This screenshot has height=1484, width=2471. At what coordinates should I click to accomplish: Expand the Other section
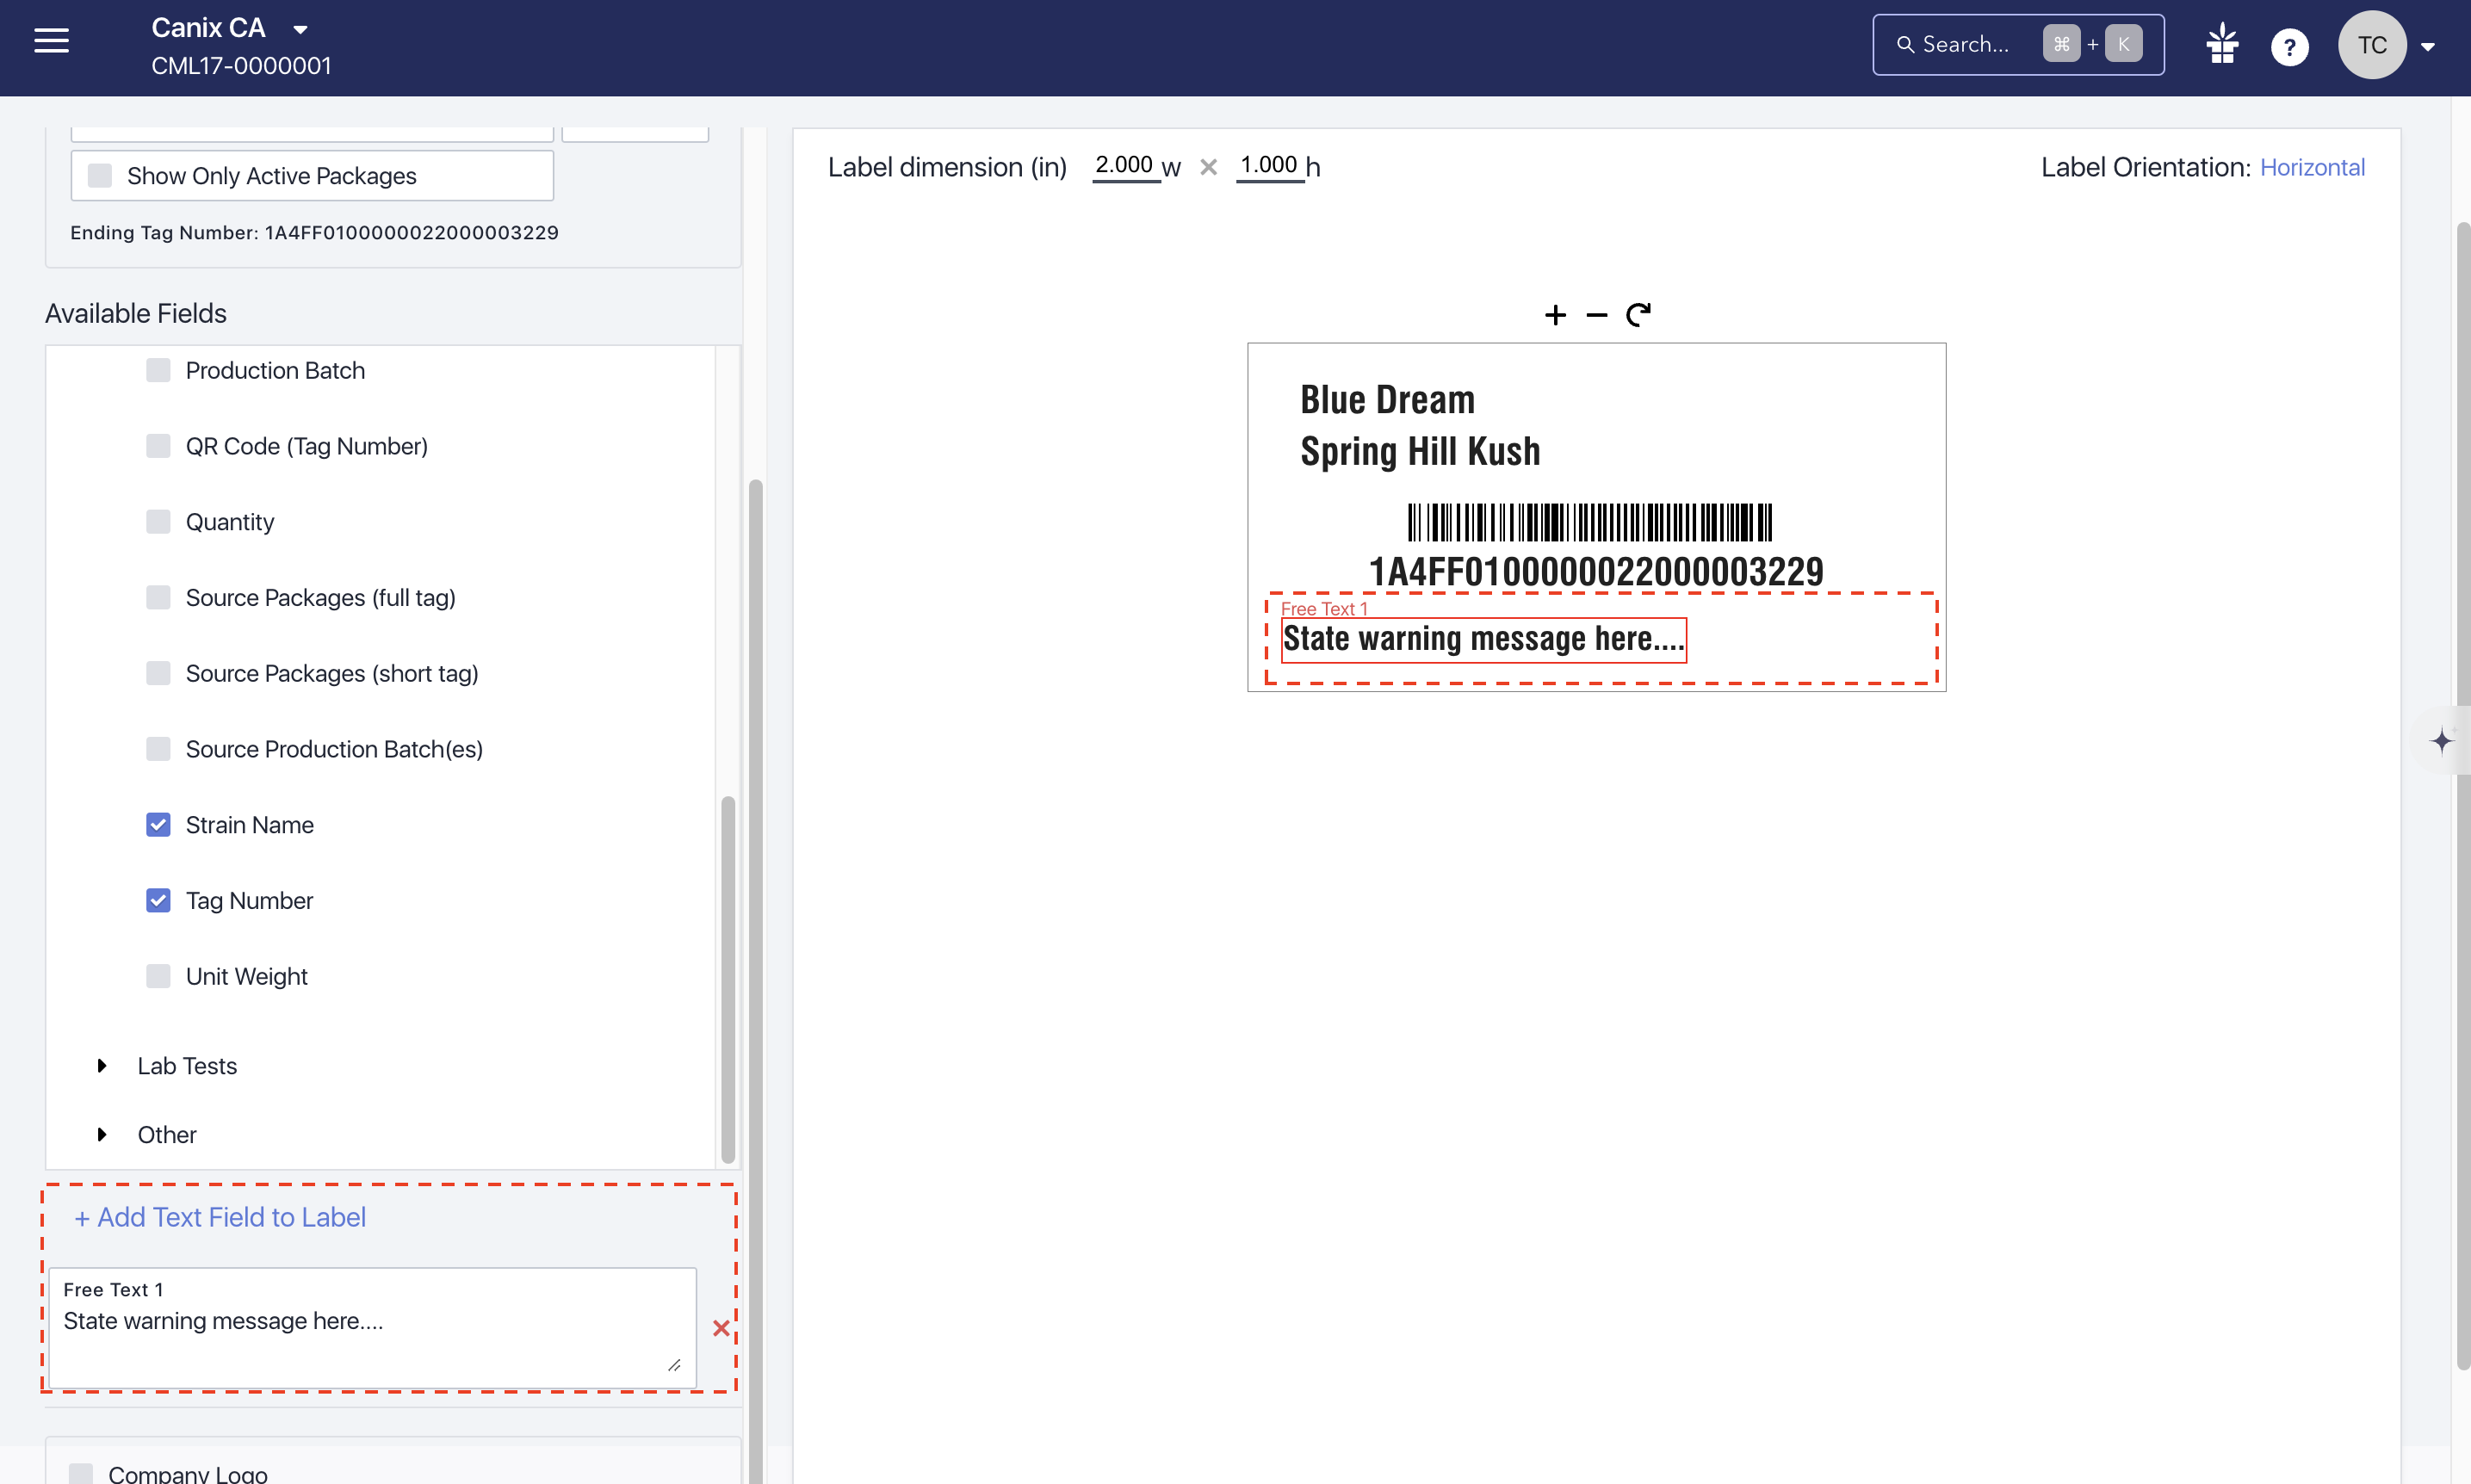coord(101,1135)
